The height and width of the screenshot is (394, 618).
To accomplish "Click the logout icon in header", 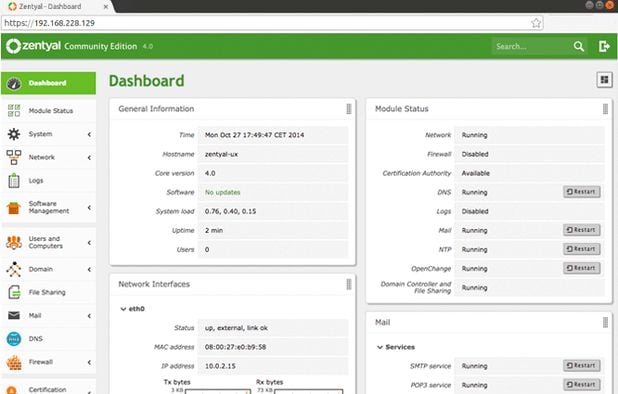I will pyautogui.click(x=604, y=46).
